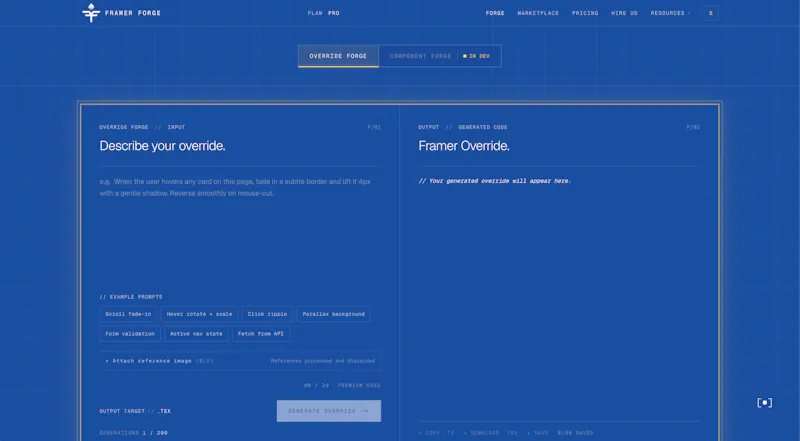Pick the 'Click ripple' example prompt
Viewport: 800px width, 441px height.
coord(267,314)
